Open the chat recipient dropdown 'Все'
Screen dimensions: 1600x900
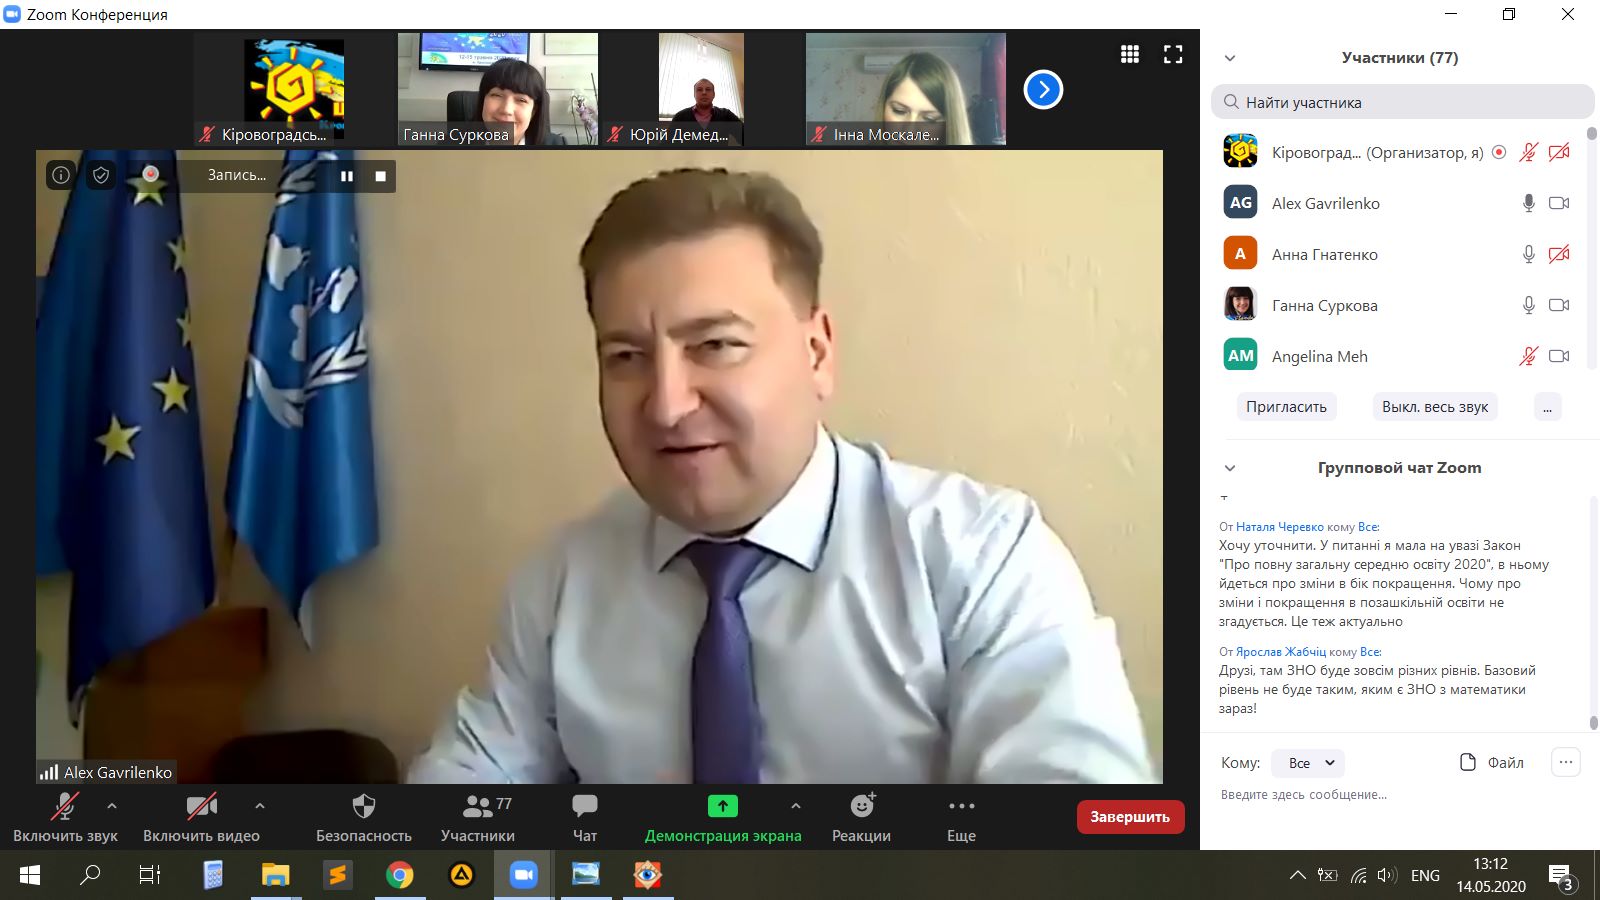pos(1308,763)
